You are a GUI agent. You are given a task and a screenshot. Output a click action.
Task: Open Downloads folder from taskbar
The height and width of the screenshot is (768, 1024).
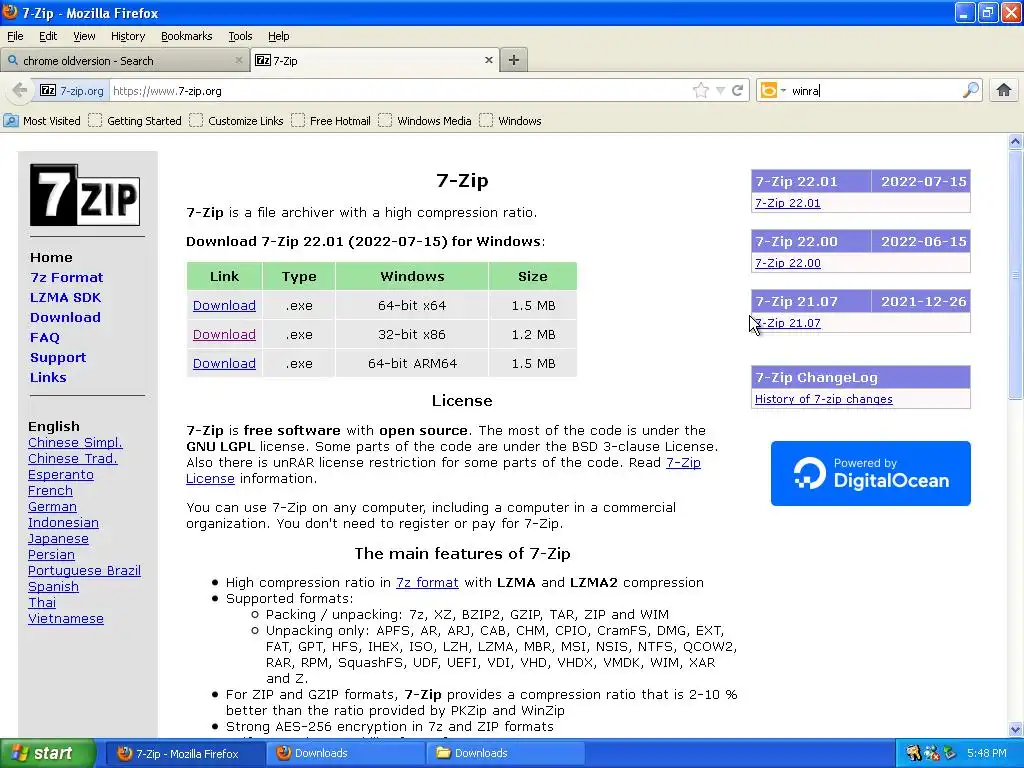(504, 753)
